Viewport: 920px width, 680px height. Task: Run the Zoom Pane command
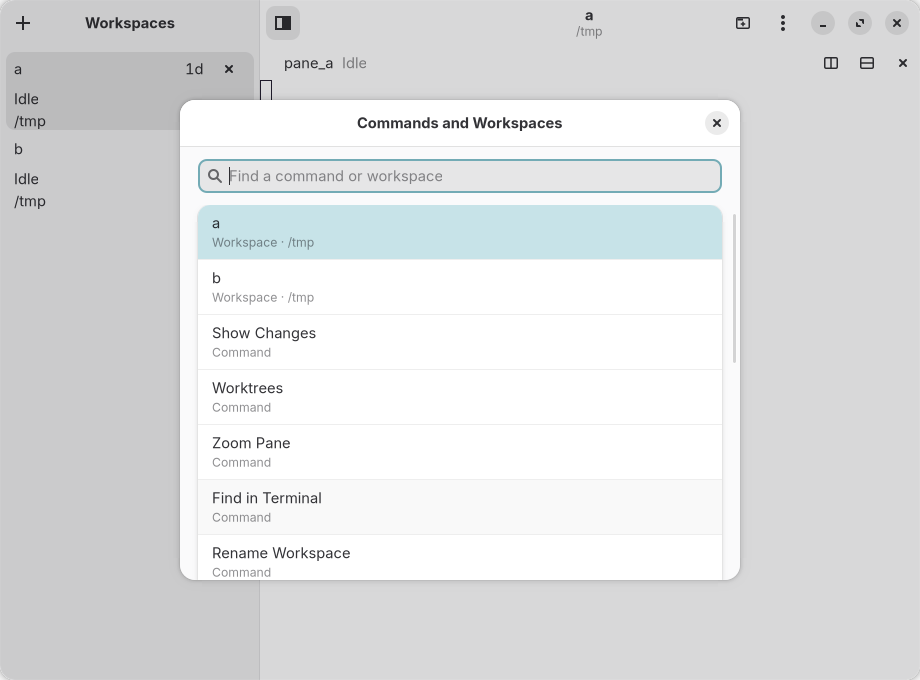click(460, 452)
